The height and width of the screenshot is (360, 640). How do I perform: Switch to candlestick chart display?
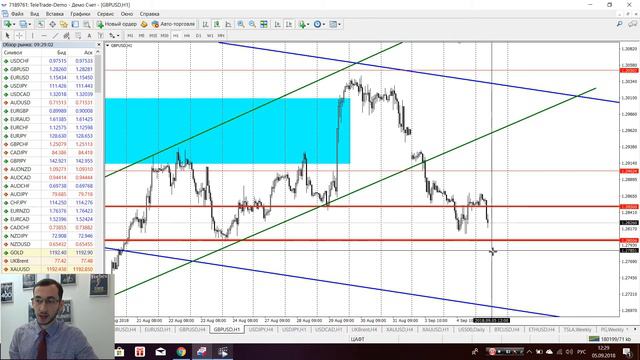point(217,24)
